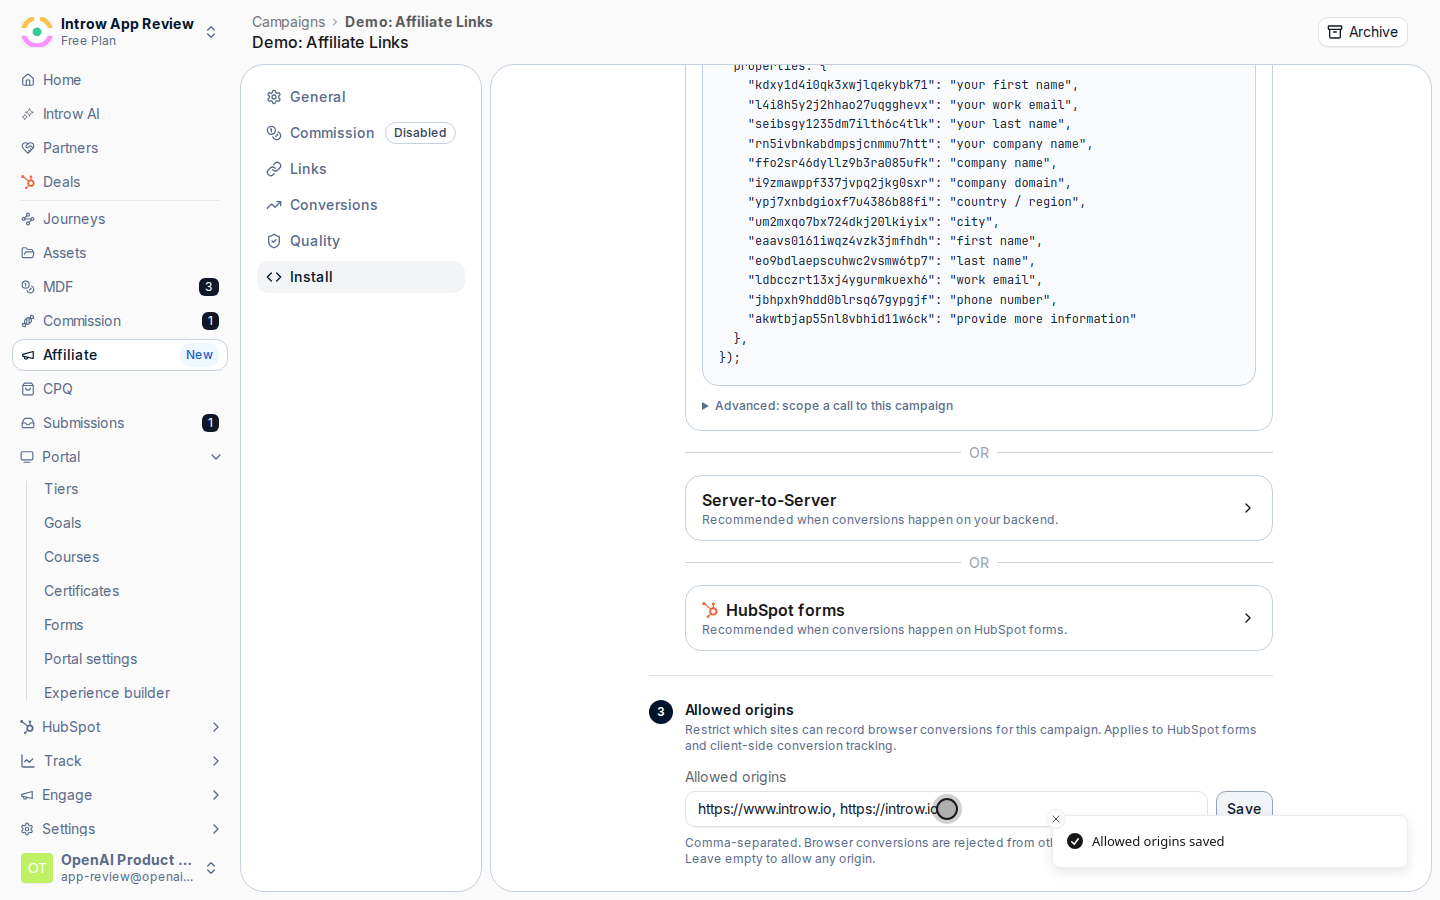Save the allowed origins
This screenshot has width=1440, height=900.
pos(1244,808)
